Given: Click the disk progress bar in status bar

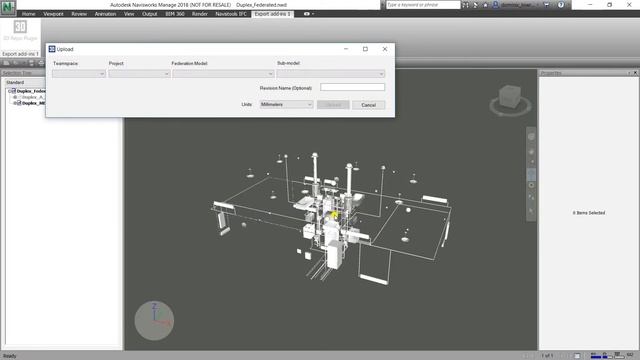Looking at the screenshot, I should coord(607,356).
